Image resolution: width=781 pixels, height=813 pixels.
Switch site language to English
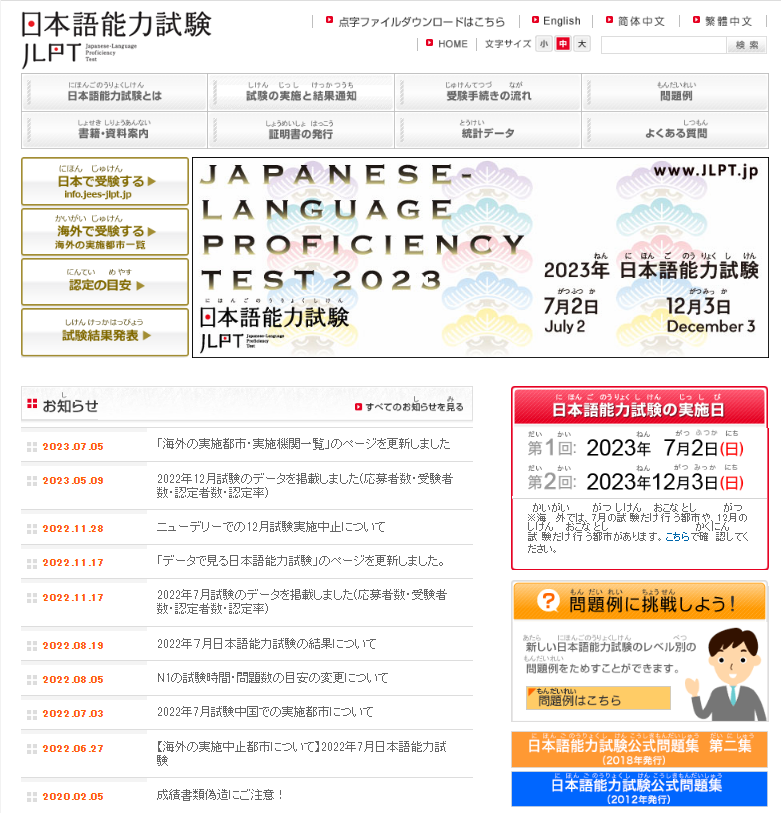tap(562, 21)
